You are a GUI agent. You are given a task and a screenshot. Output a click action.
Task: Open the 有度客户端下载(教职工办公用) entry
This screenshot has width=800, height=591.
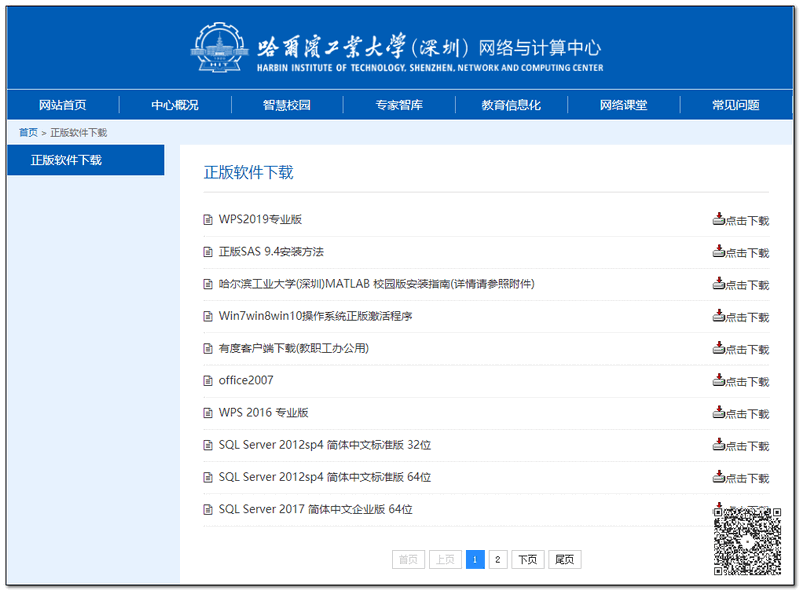(x=294, y=348)
